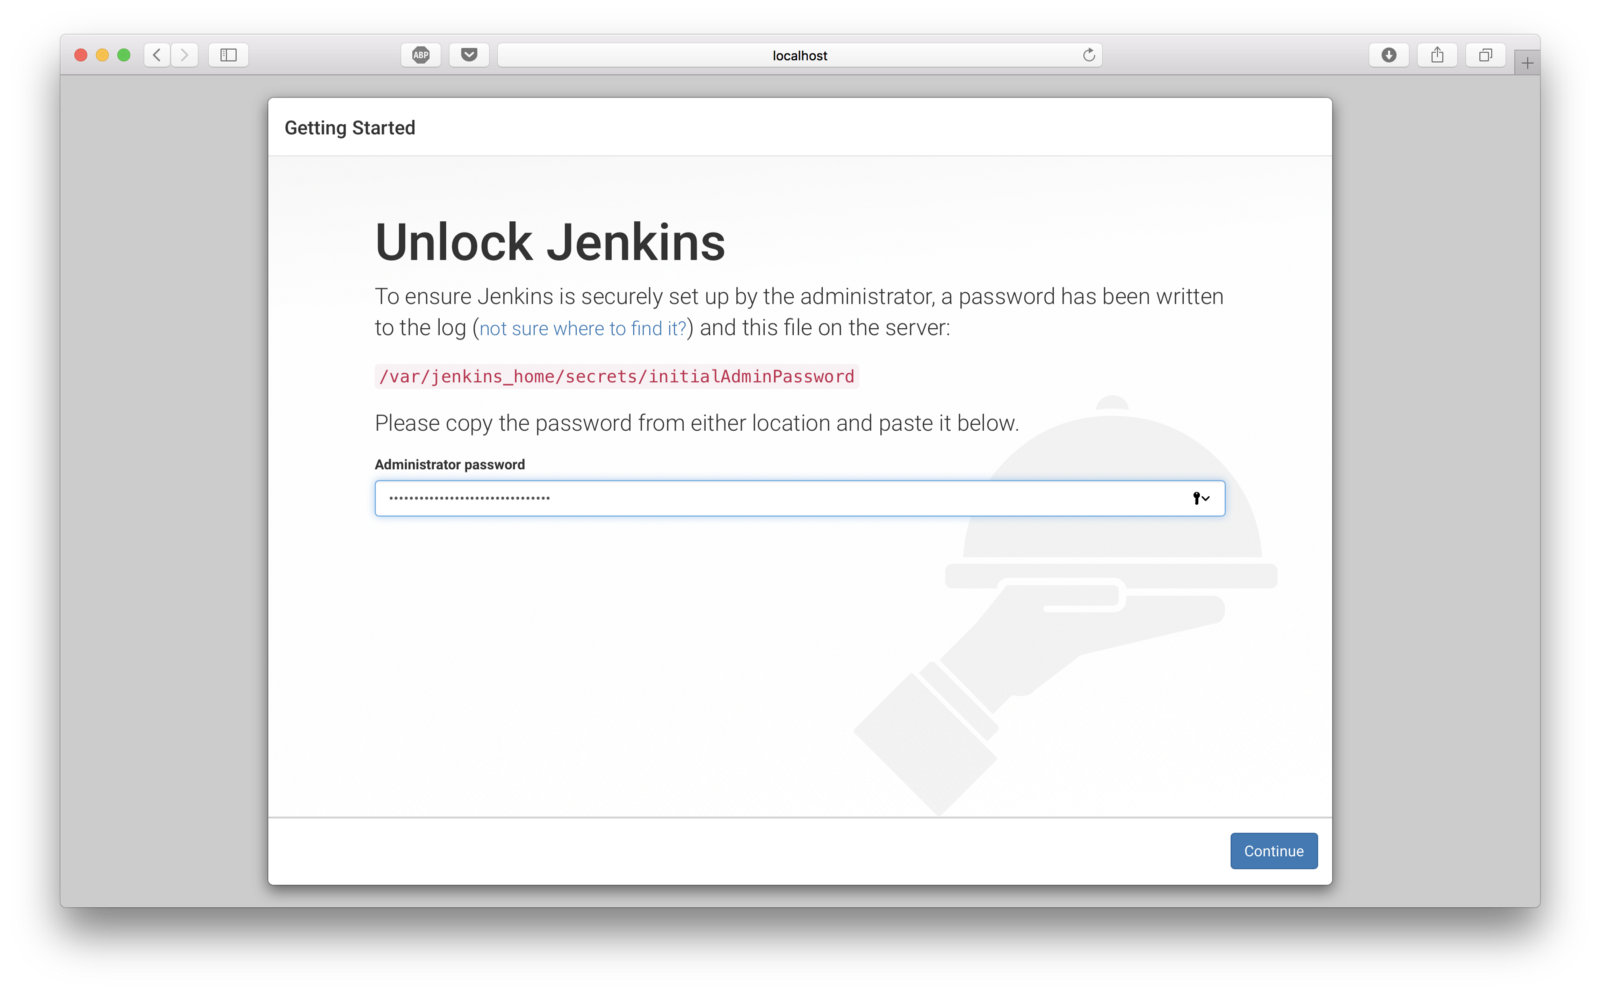Click the Getting Started title
The image size is (1600, 993).
(350, 128)
